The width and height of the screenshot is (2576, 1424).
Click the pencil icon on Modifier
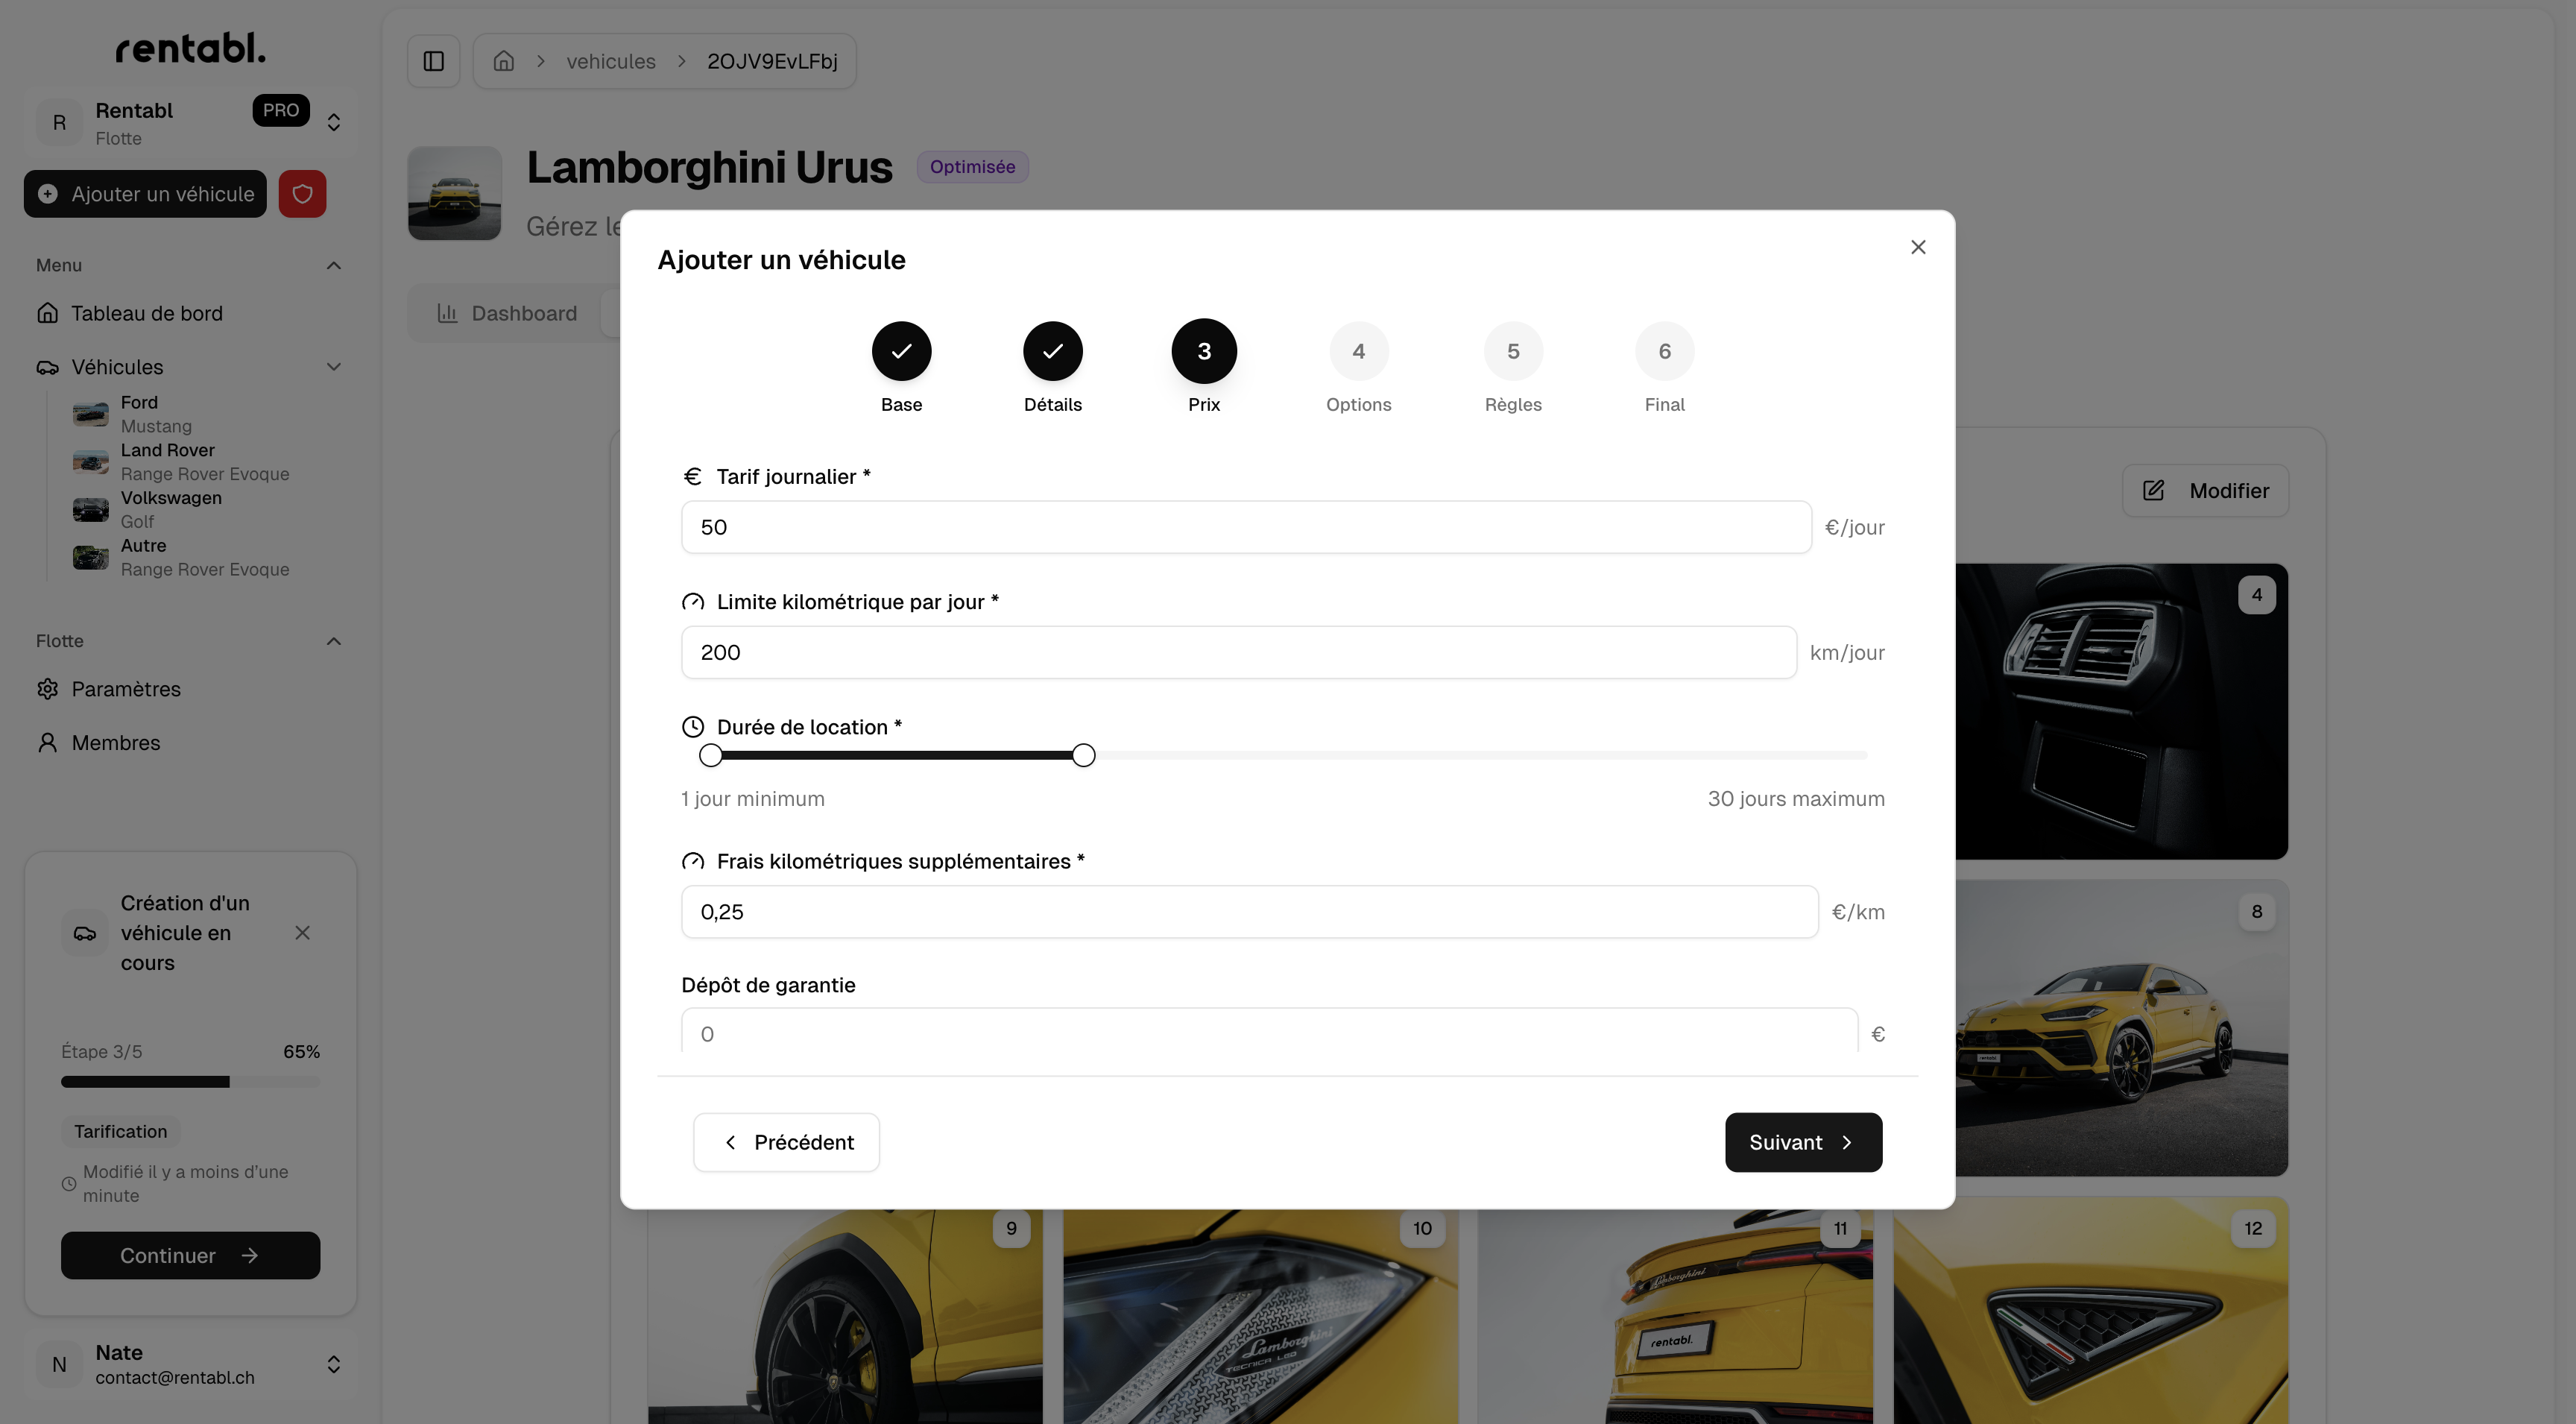point(2153,490)
